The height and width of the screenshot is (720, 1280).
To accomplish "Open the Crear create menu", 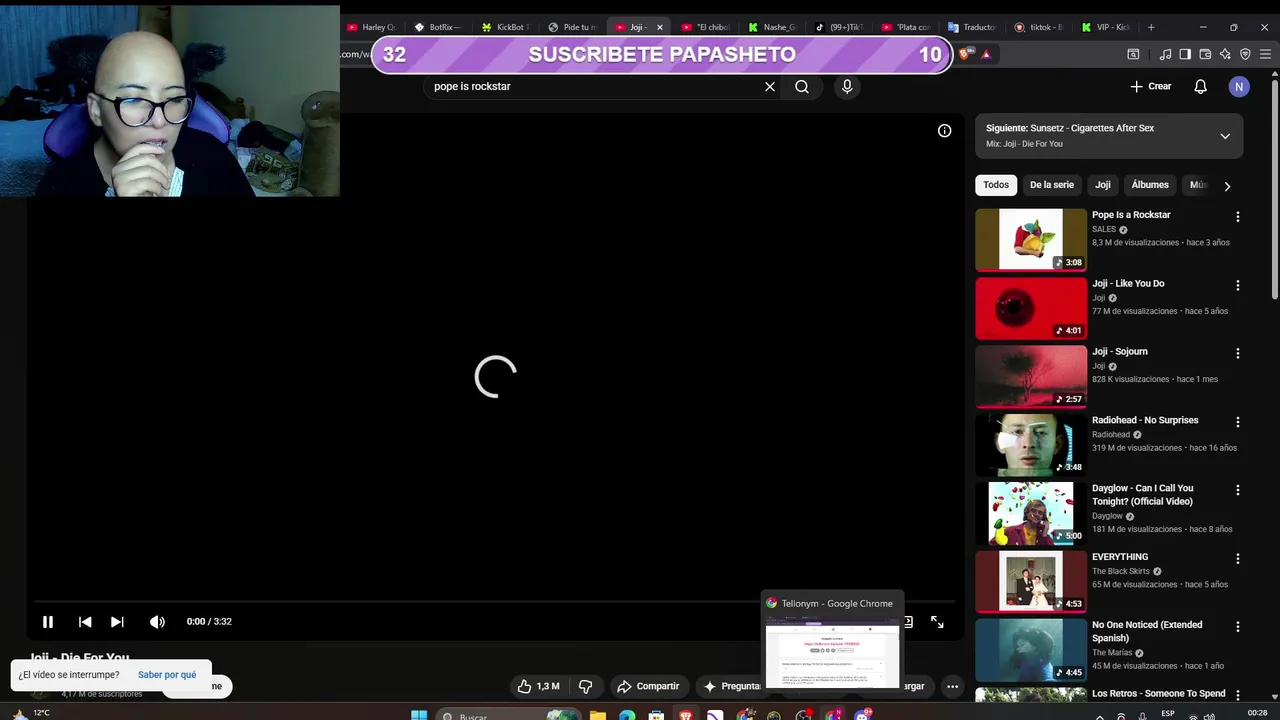I will 1150,87.
